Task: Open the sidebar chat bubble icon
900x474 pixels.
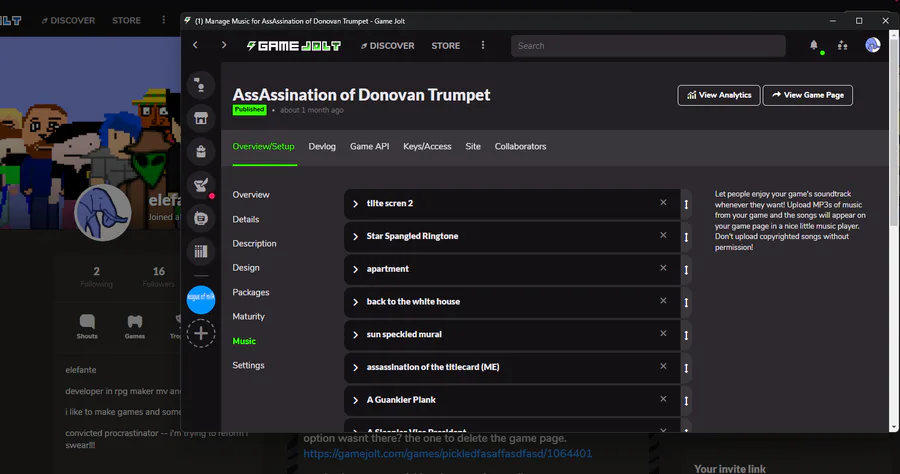Action: (x=200, y=218)
